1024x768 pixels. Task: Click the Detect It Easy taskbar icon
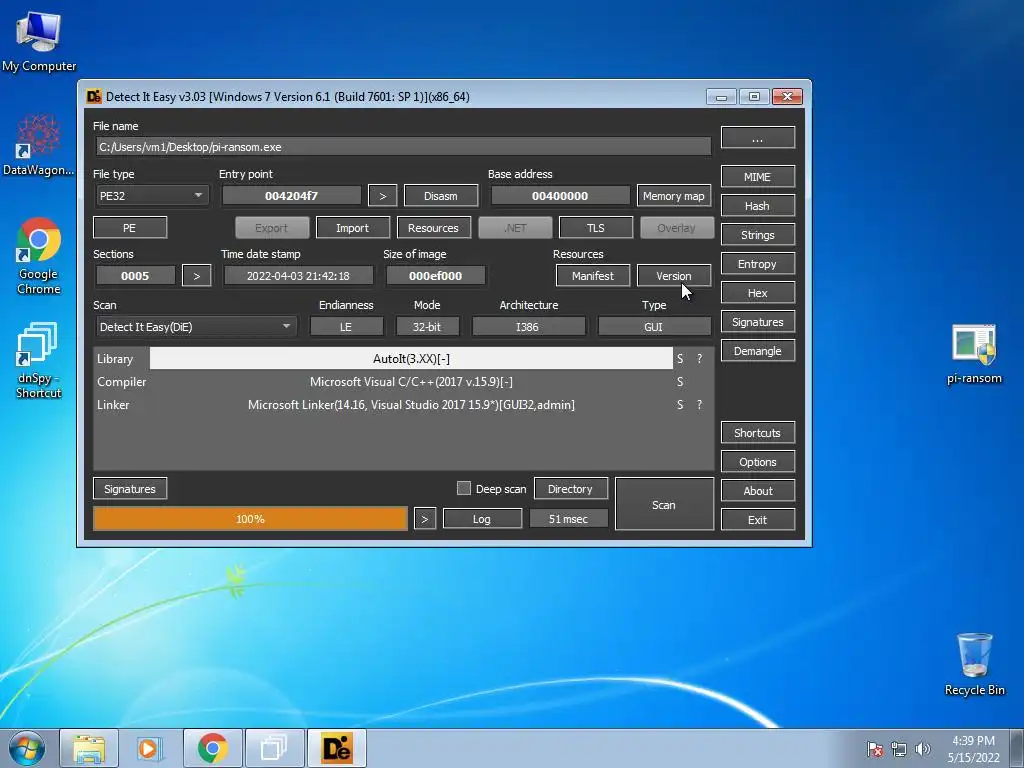point(336,748)
